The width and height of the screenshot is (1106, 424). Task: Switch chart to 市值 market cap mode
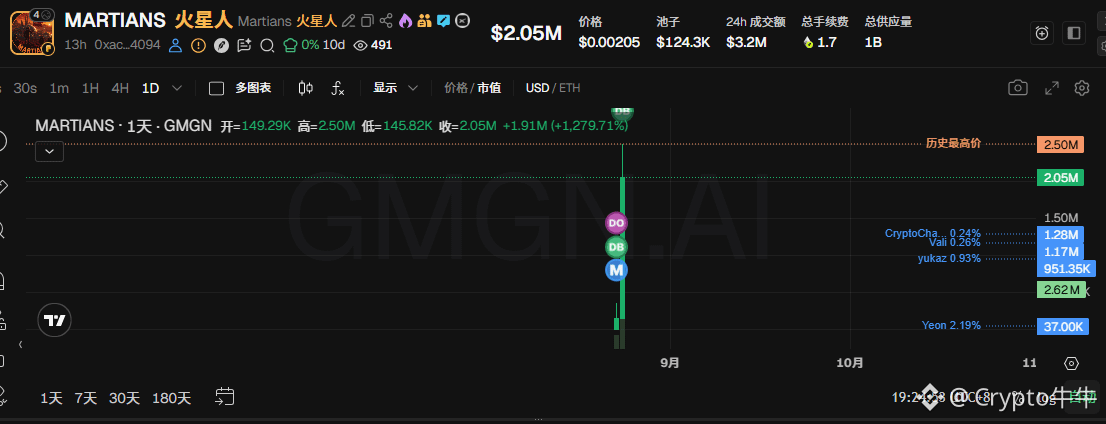[x=489, y=88]
